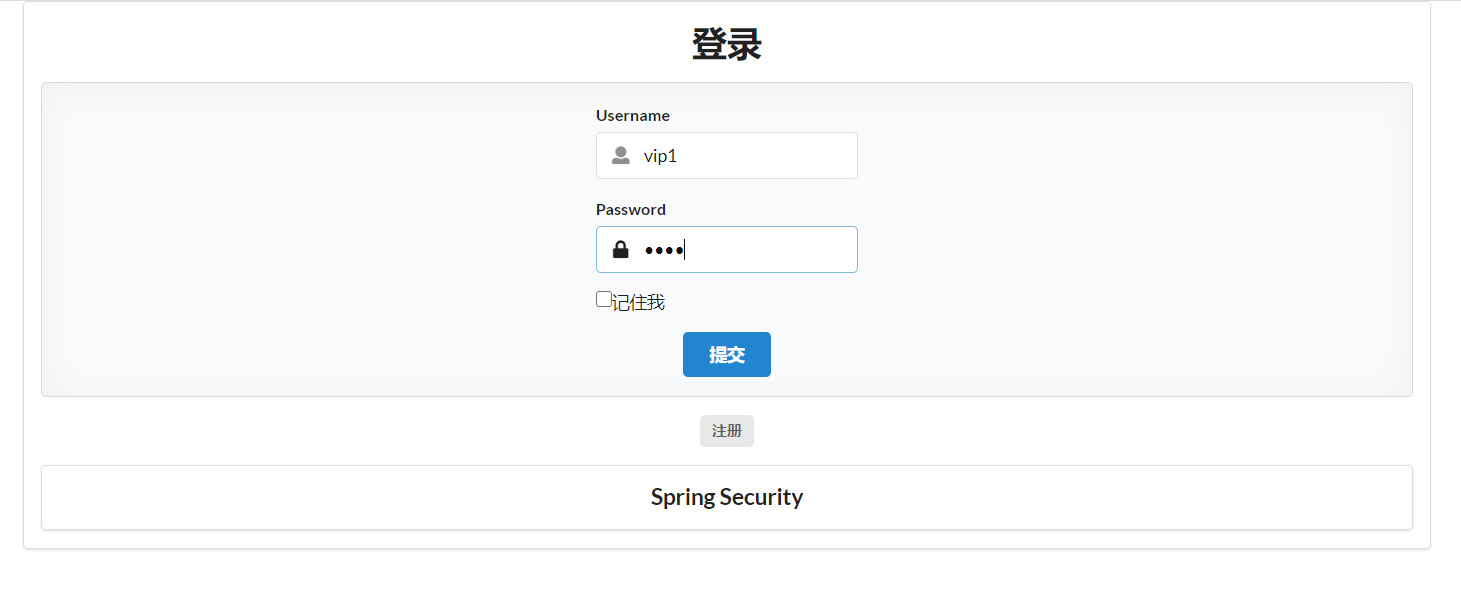The height and width of the screenshot is (593, 1461).
Task: Click the 登录 page heading
Action: coord(726,43)
